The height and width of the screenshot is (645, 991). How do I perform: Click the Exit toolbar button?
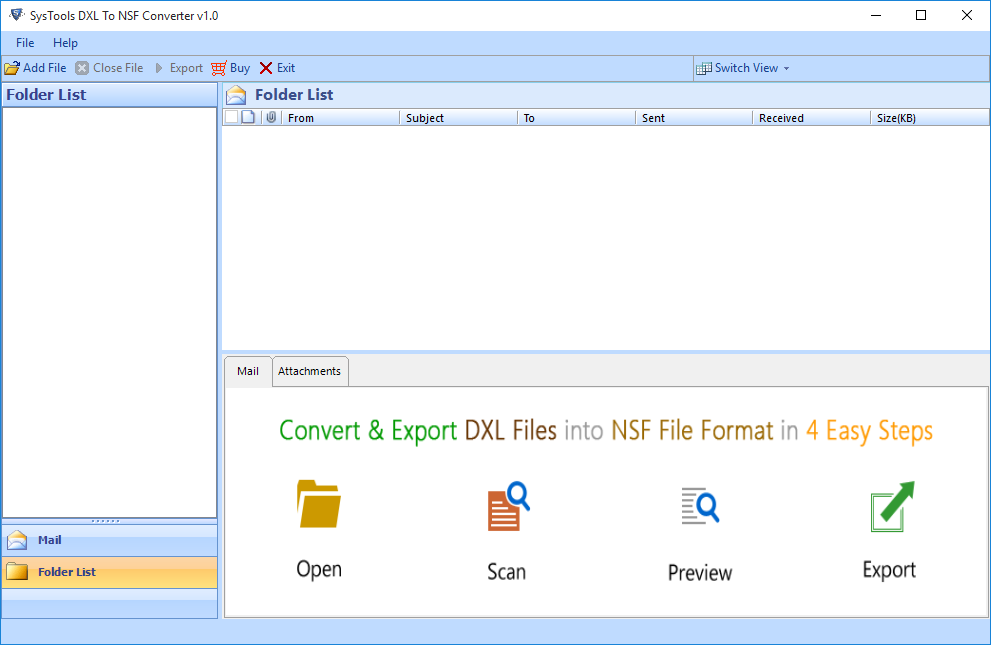click(277, 68)
